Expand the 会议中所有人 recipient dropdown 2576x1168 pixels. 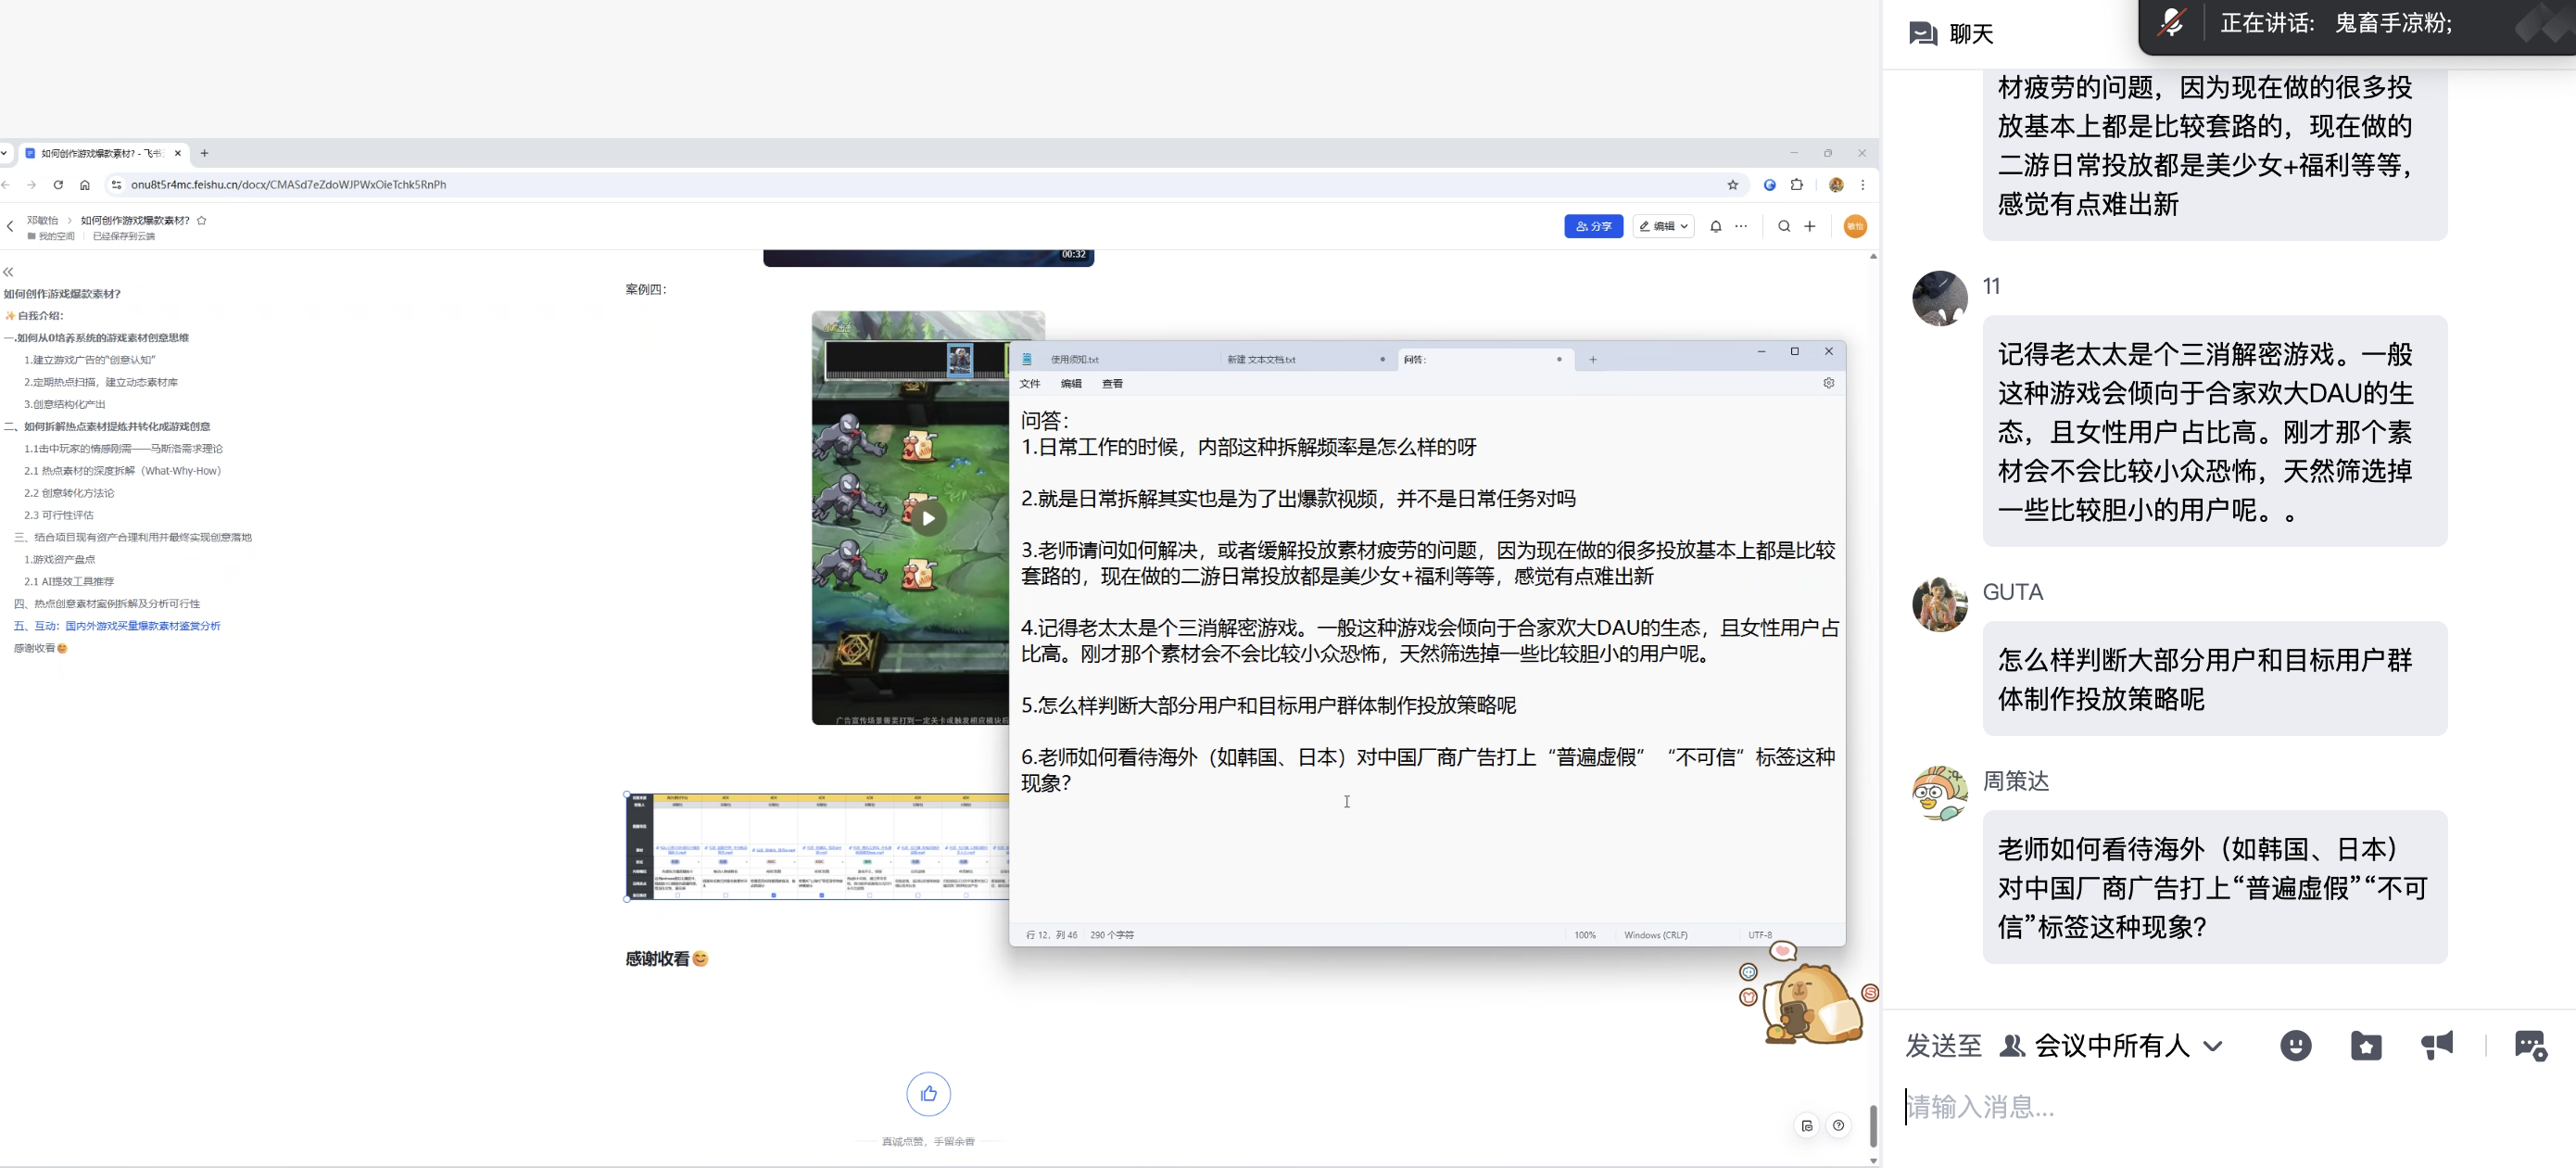click(2212, 1046)
